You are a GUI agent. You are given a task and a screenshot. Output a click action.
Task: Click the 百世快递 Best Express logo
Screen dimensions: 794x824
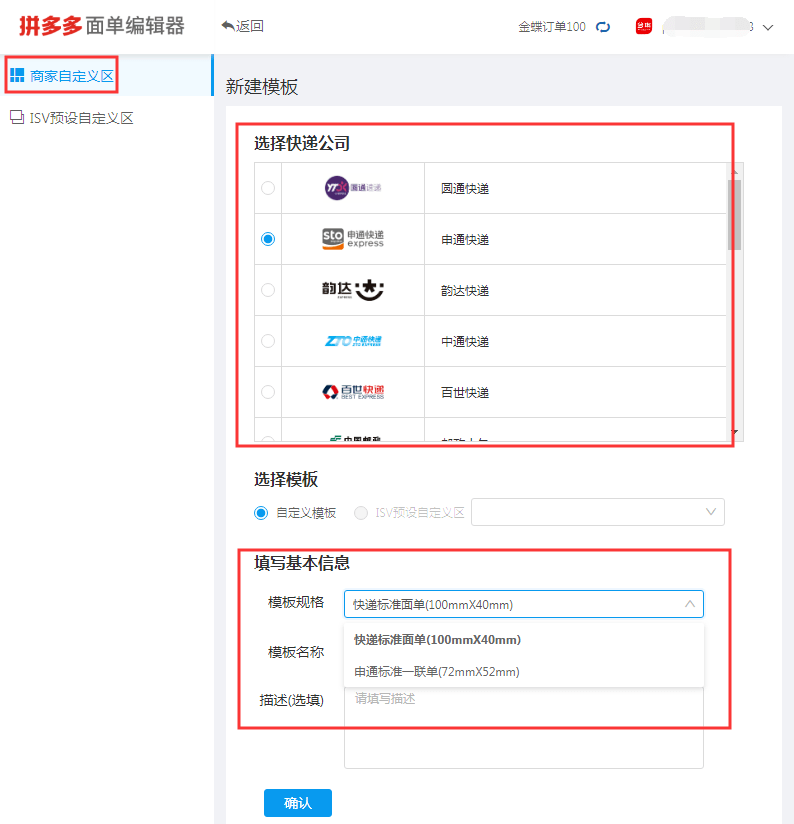(353, 392)
